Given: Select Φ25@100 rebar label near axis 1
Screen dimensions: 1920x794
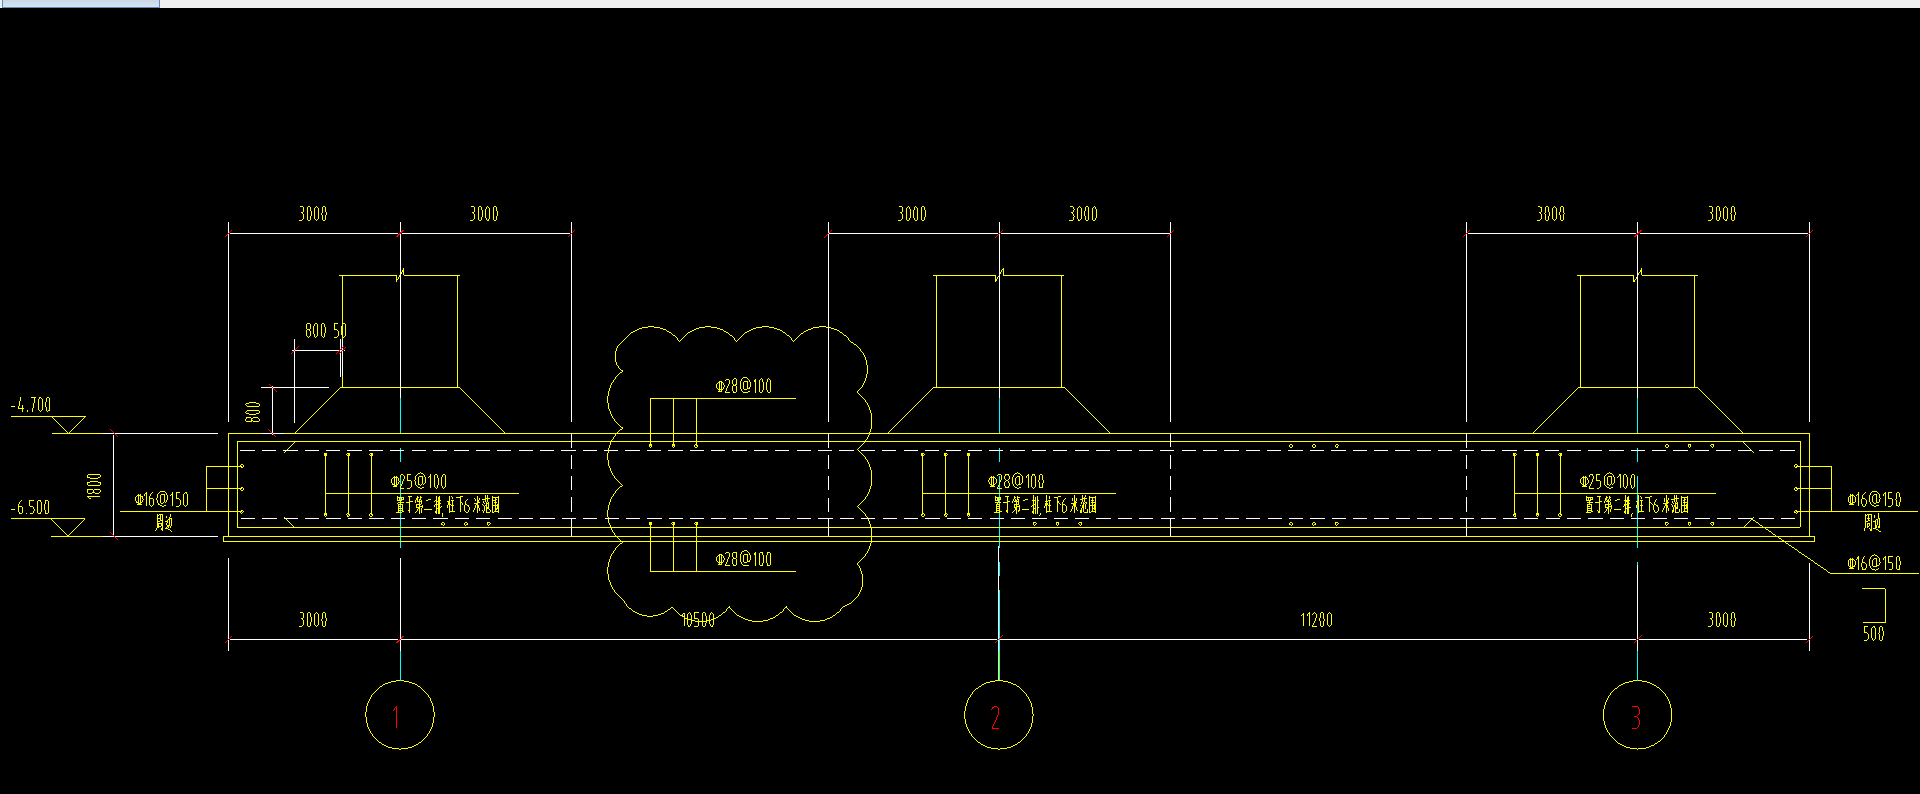Looking at the screenshot, I should coord(419,481).
